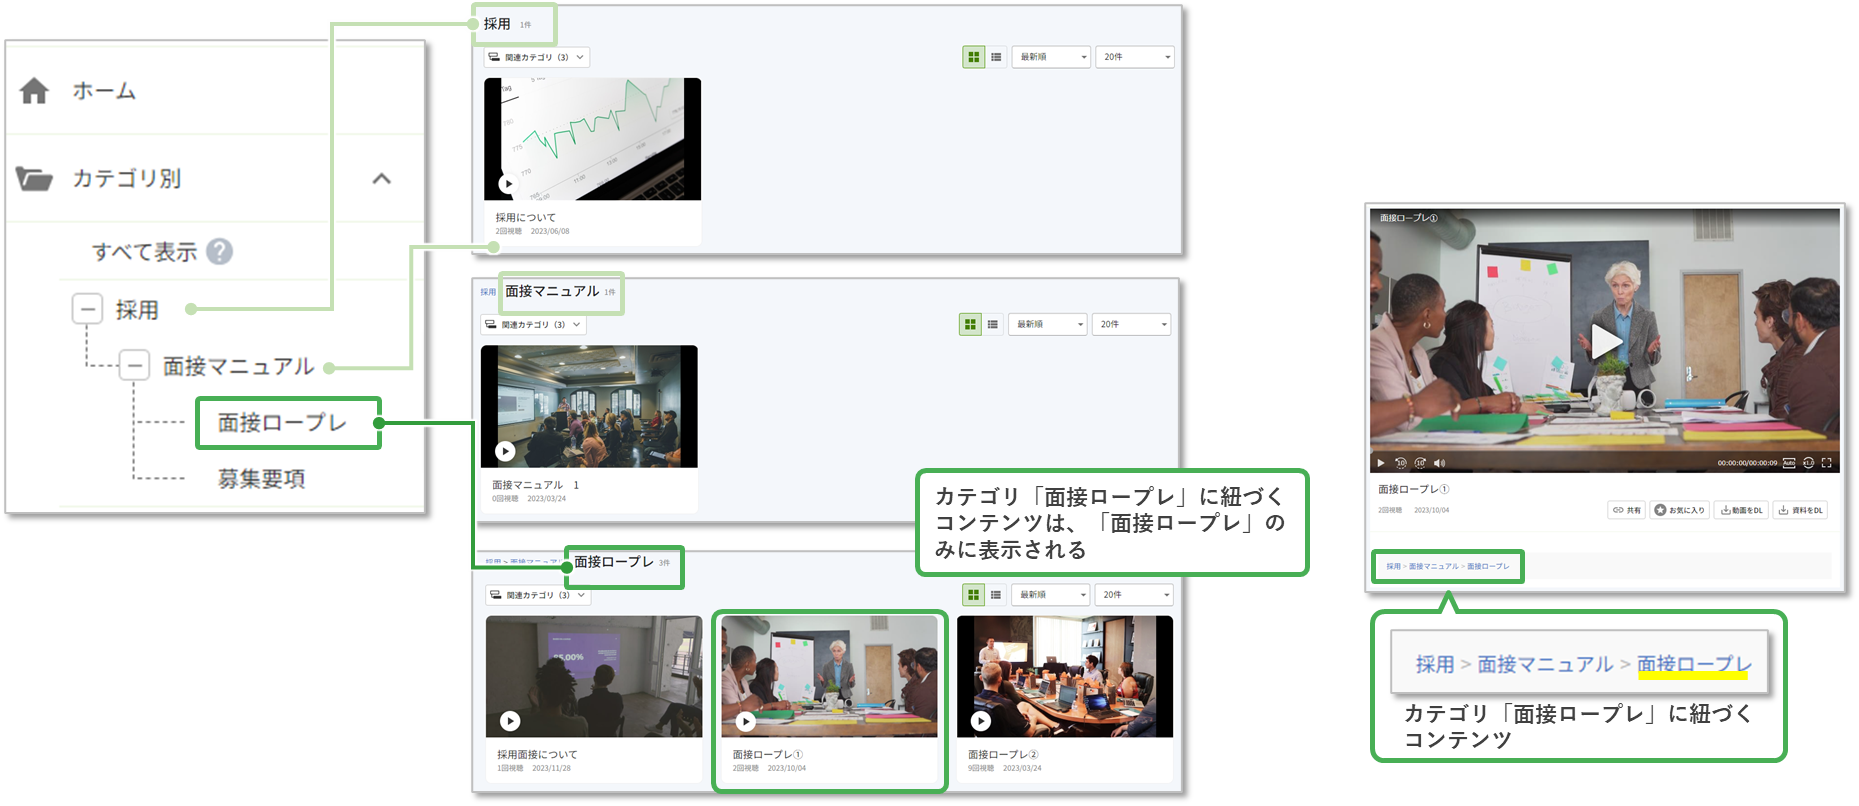Open the 最新順 sort dropdown in the 採用 panel
Screen dimensions: 1859x806
[x=1051, y=57]
